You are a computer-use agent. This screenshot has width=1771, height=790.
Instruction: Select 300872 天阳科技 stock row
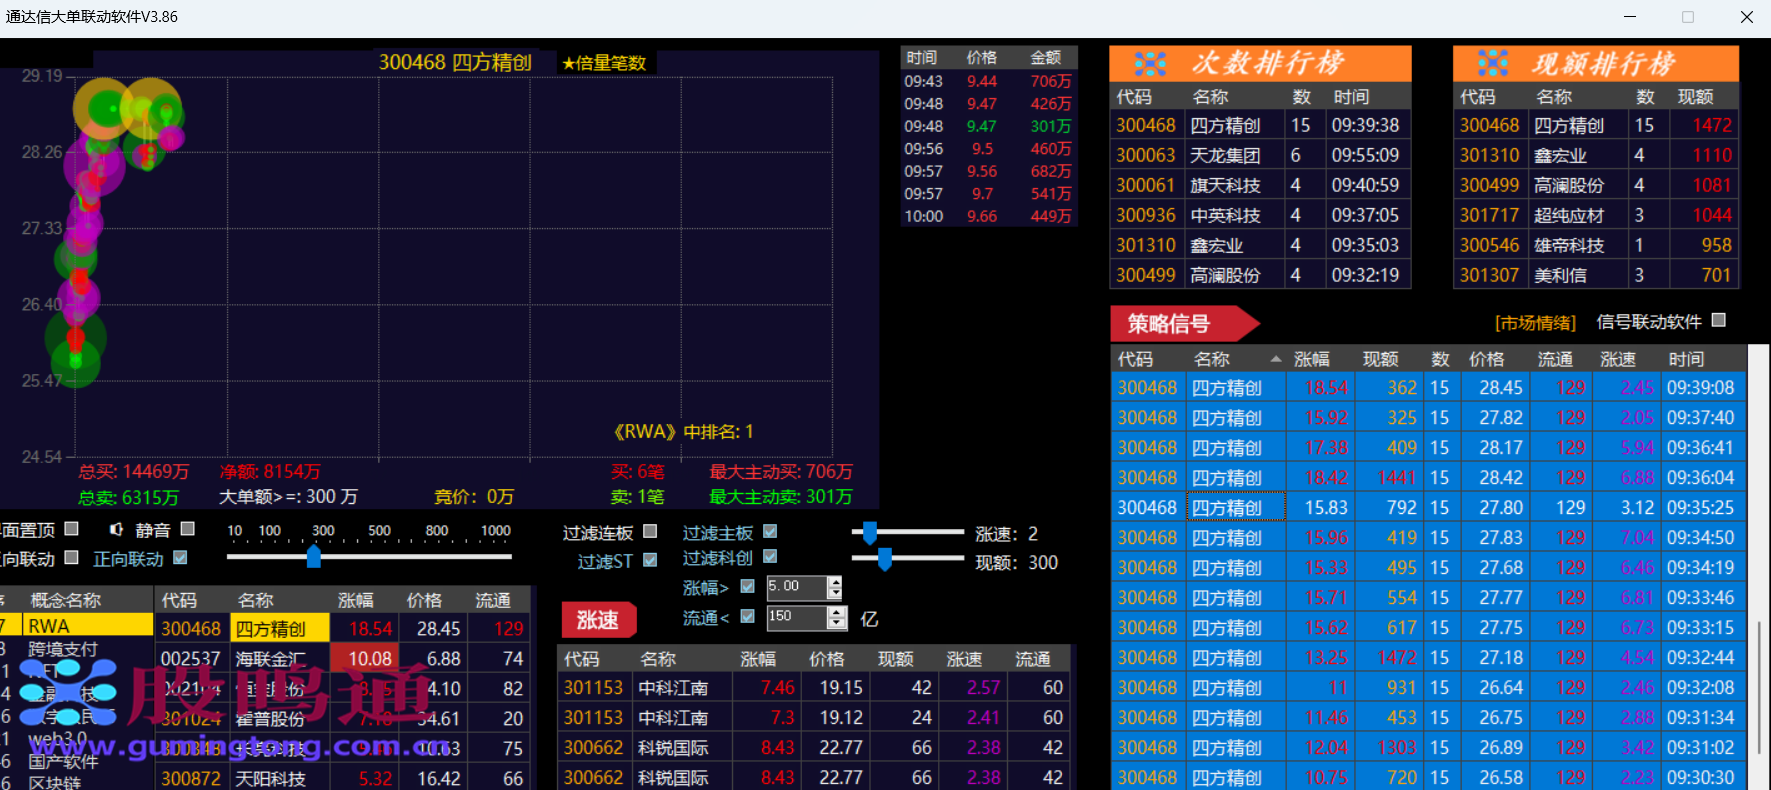pos(342,778)
